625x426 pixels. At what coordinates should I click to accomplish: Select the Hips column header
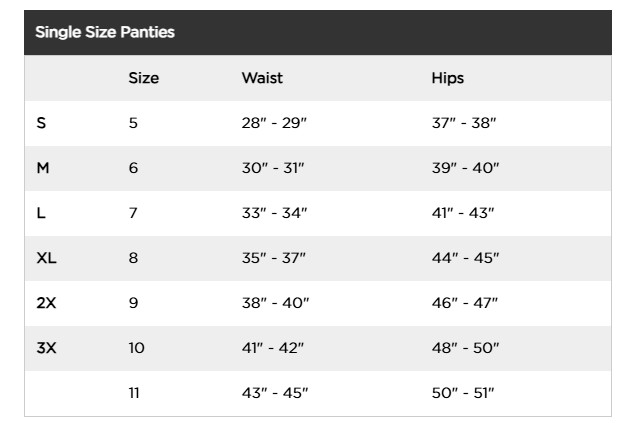[447, 78]
